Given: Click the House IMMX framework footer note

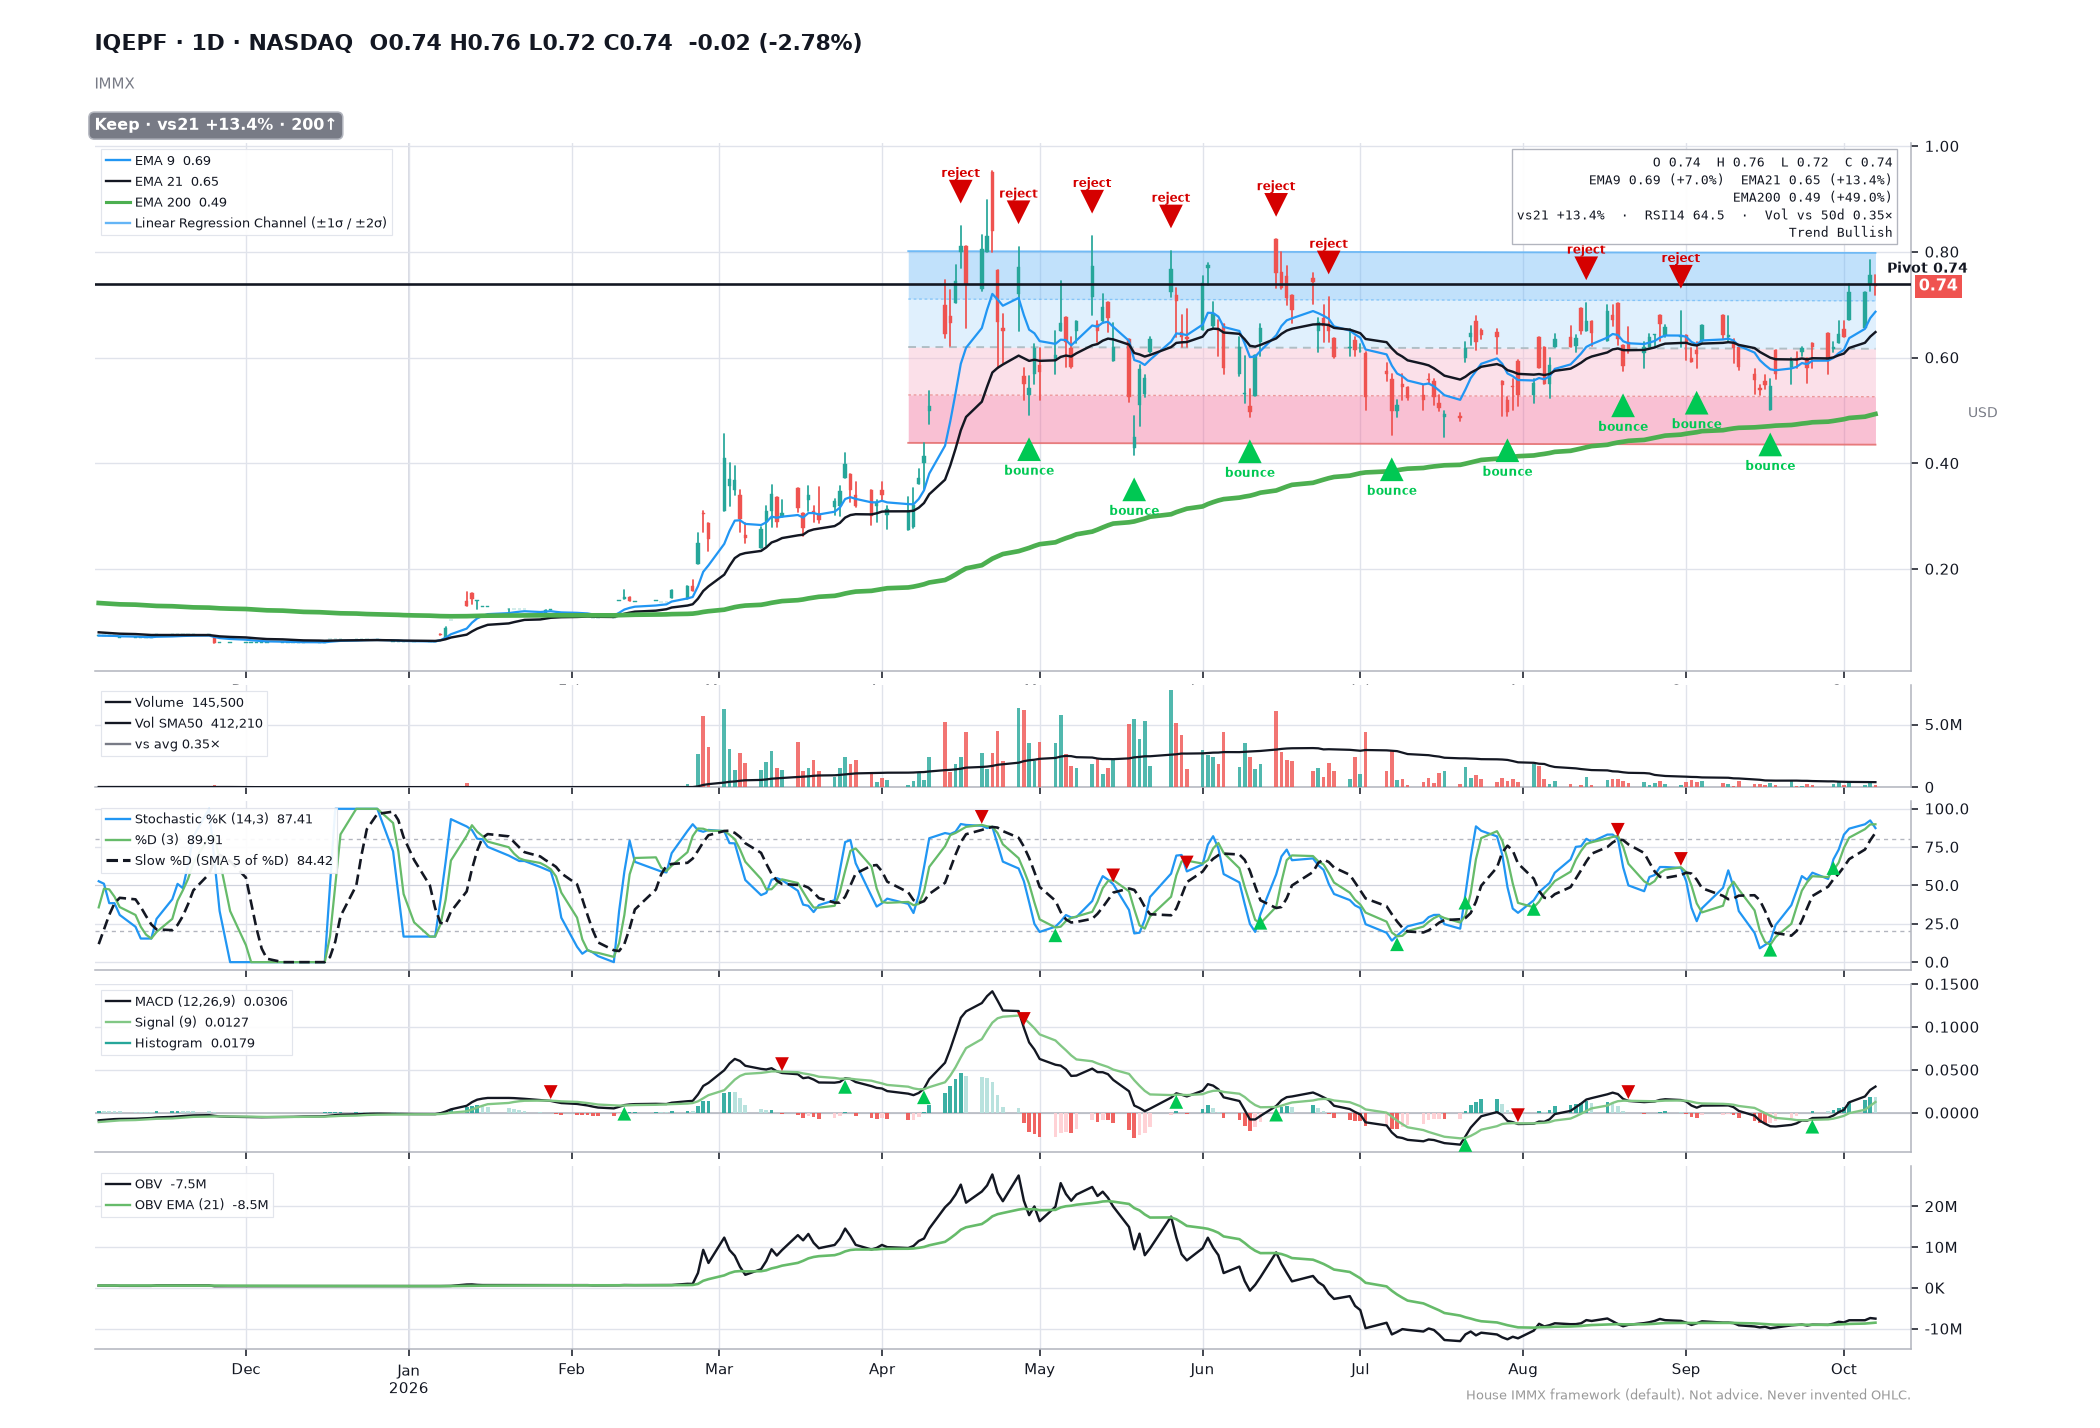Looking at the screenshot, I should coord(1688,1395).
